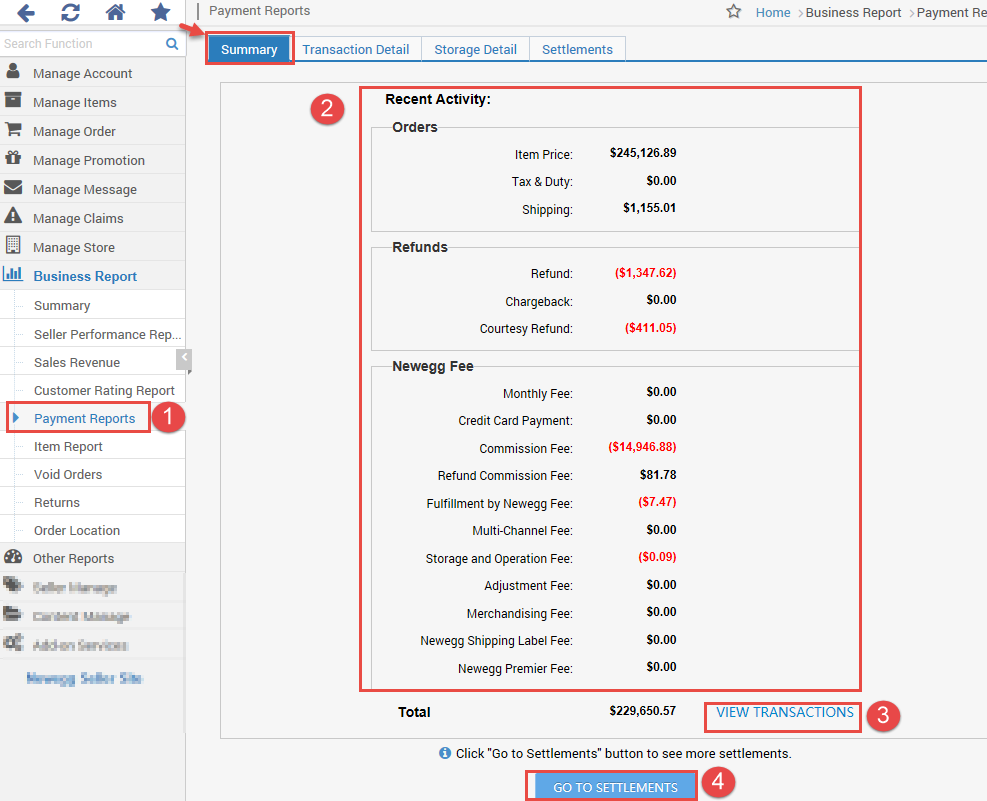Click the search magnifier in Search Function box
This screenshot has height=801, width=987.
point(170,44)
